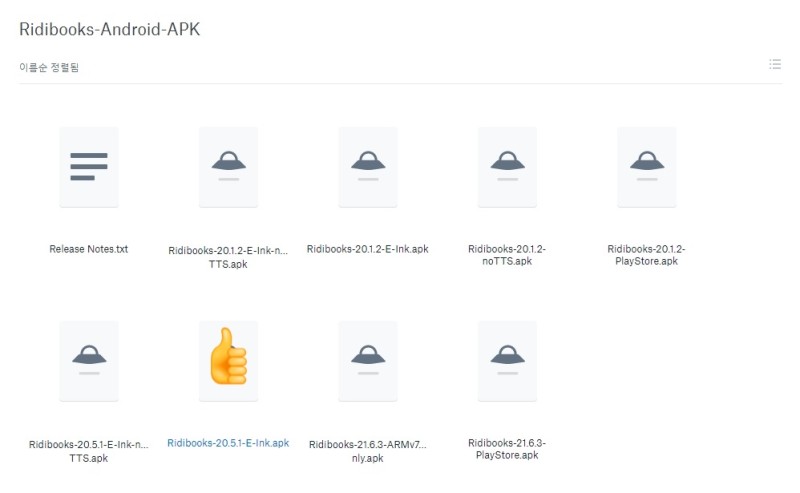Click the 'Ridibooks-20.1.2-E-Ink.apk' file name
The width and height of the screenshot is (800, 493).
[367, 249]
